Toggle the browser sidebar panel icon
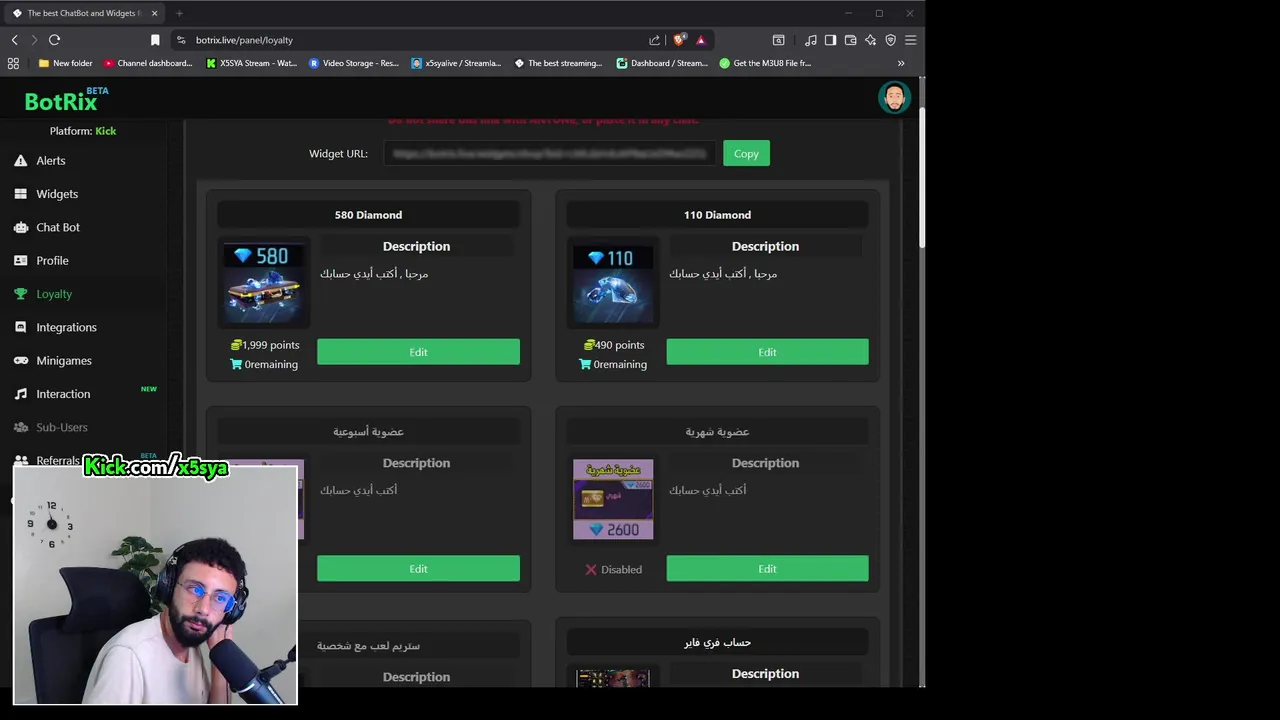1280x720 pixels. click(830, 40)
